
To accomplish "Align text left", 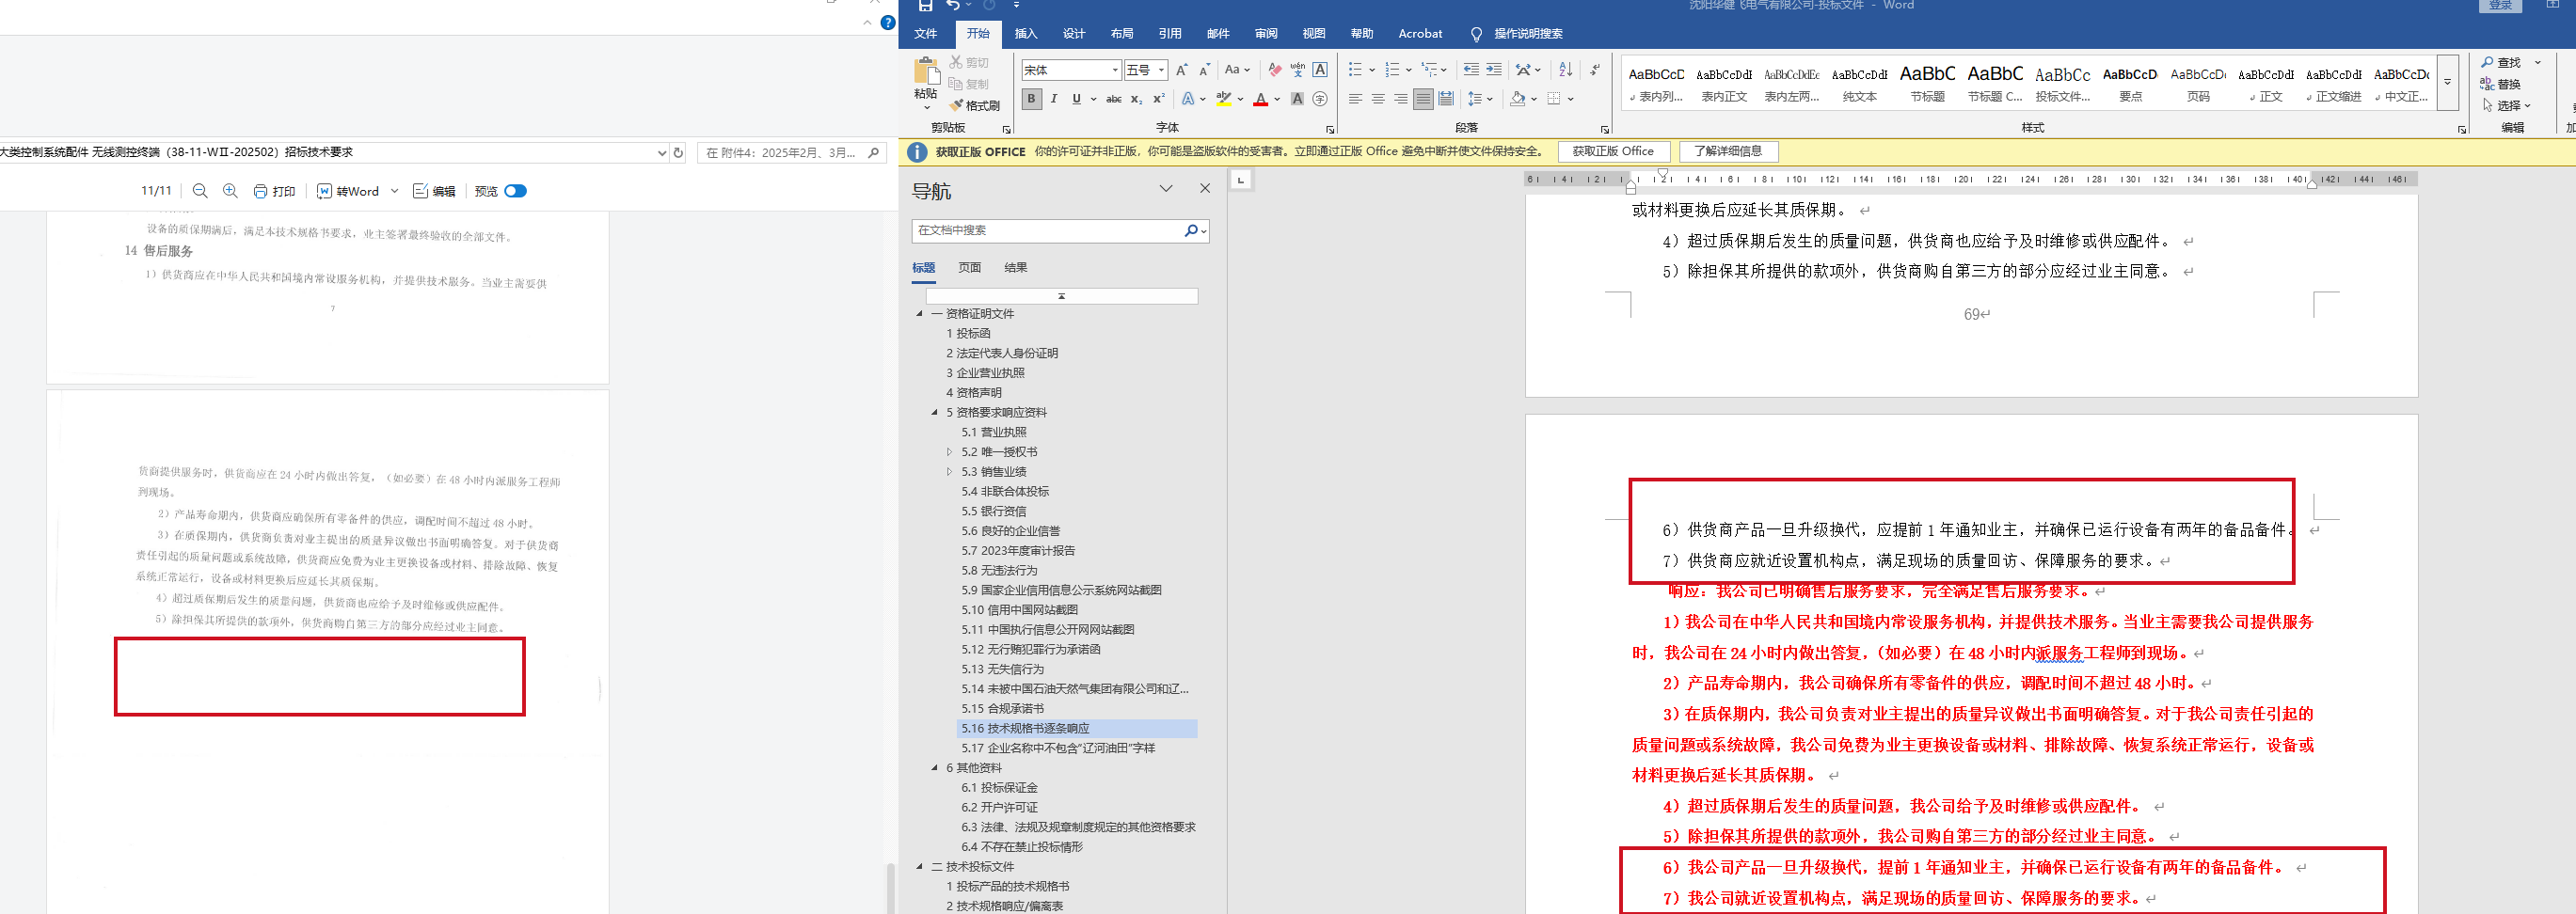I will pyautogui.click(x=1355, y=99).
